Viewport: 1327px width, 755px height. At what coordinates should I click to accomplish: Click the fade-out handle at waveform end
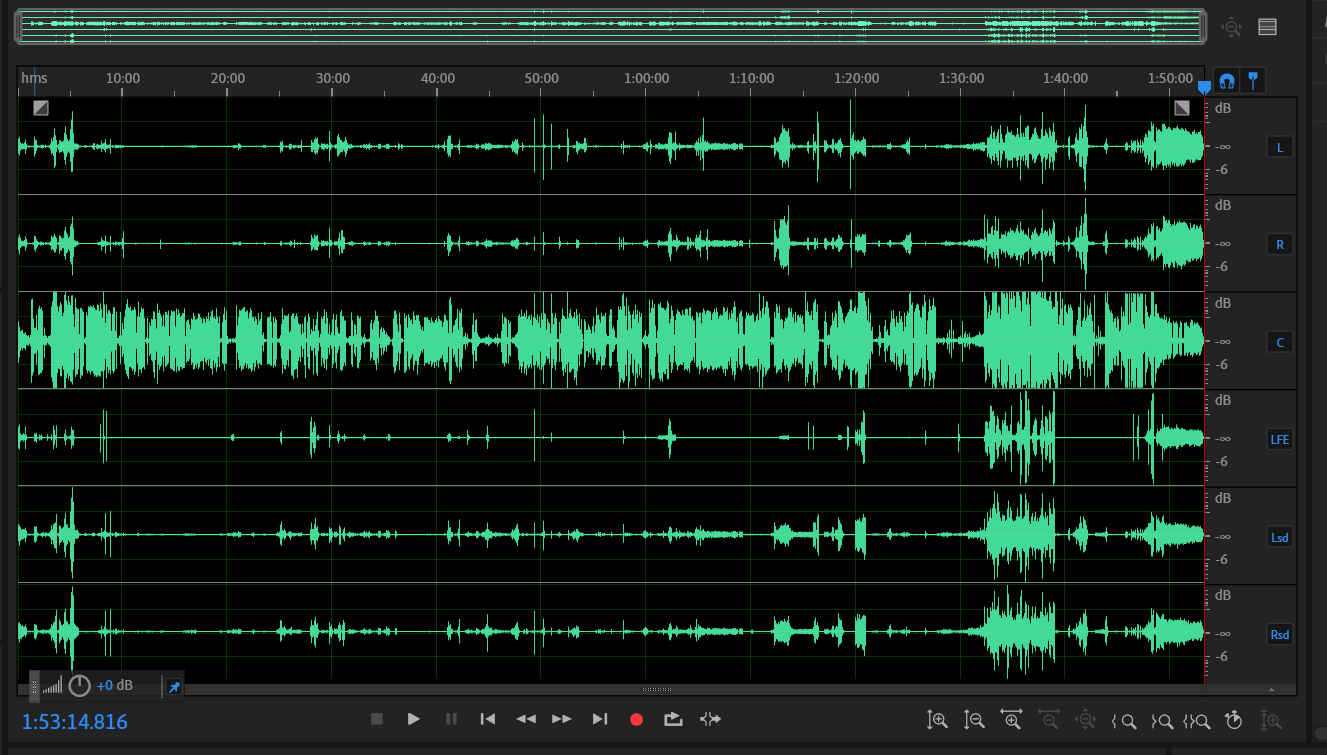point(1182,108)
